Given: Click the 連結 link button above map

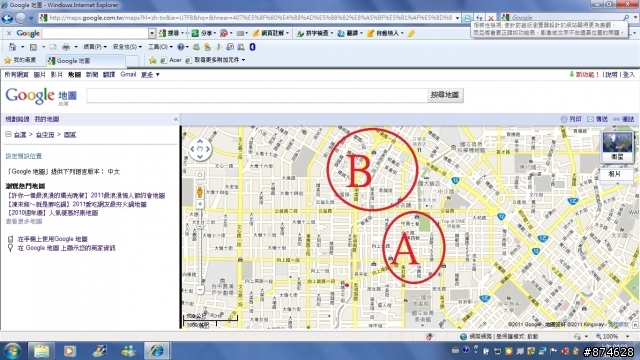Looking at the screenshot, I should point(624,119).
